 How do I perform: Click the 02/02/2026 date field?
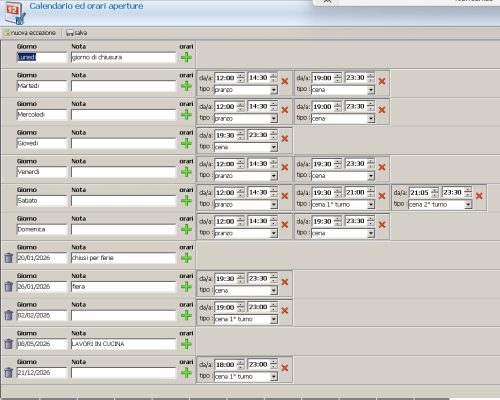[x=42, y=315]
